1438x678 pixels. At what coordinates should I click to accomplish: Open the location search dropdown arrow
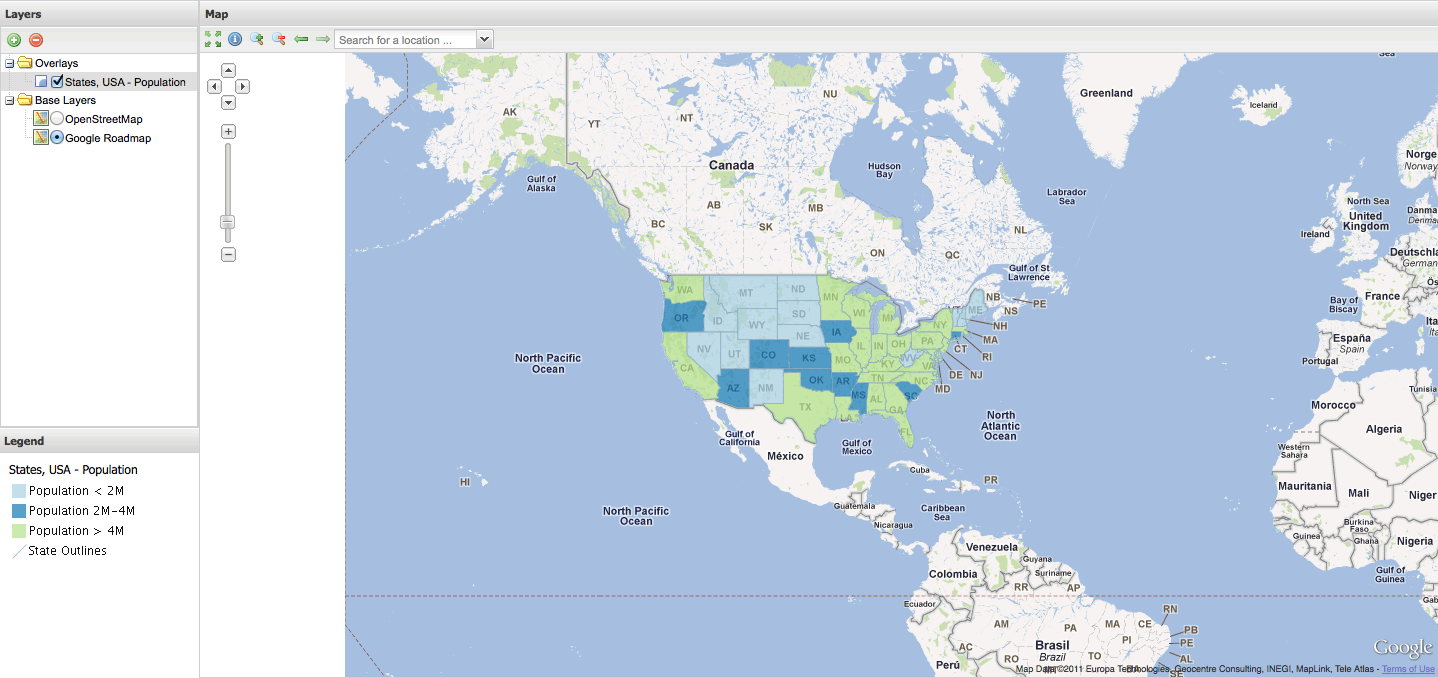[484, 40]
